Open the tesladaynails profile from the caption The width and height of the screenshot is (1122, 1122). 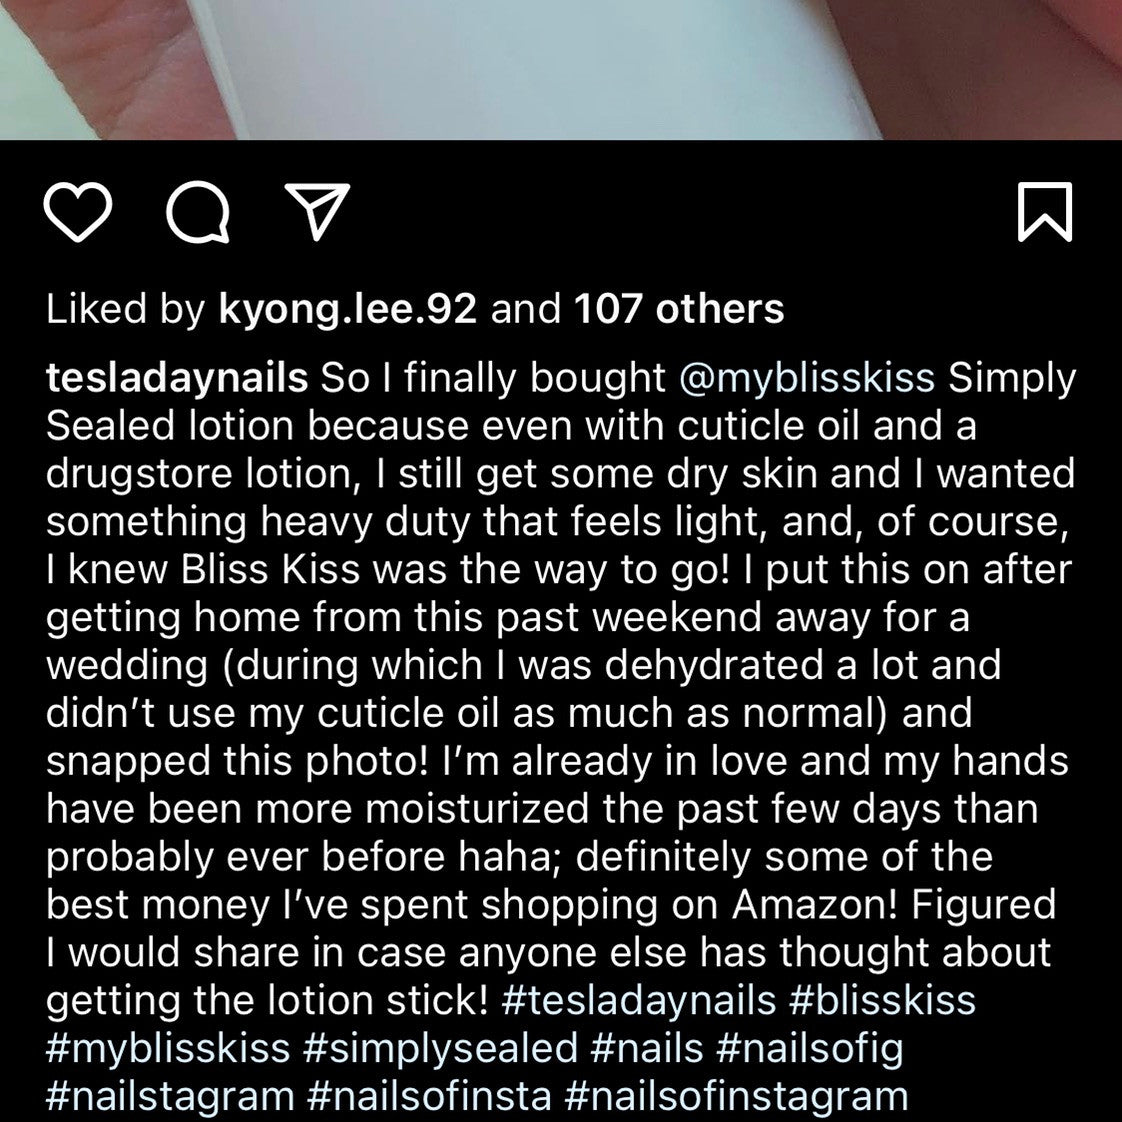point(177,378)
